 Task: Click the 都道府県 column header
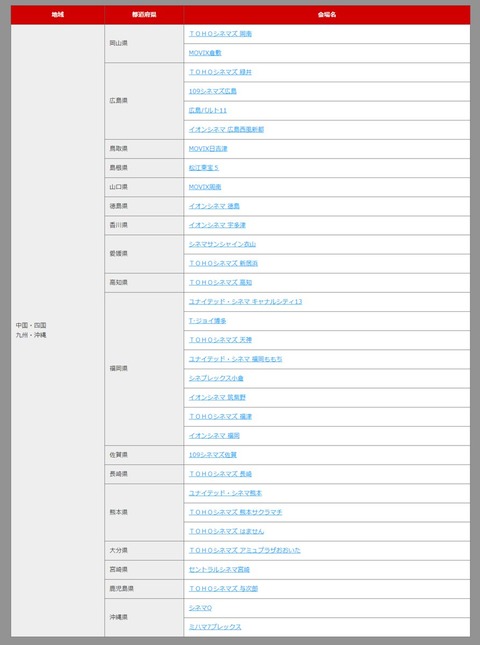coord(144,14)
